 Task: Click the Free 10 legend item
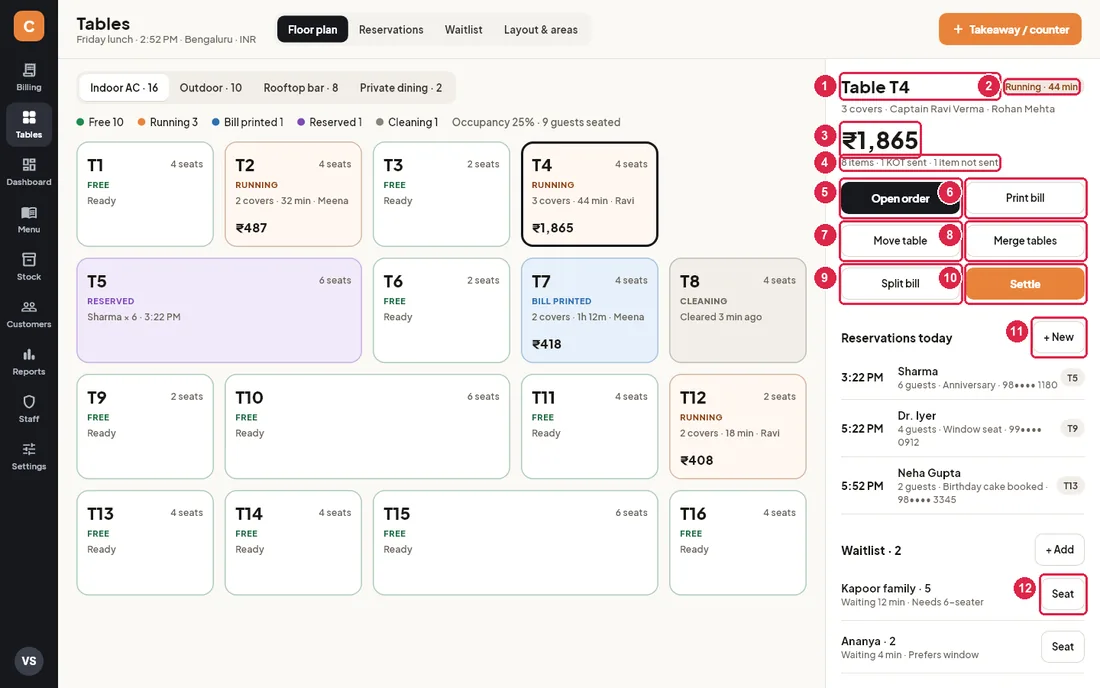[100, 122]
